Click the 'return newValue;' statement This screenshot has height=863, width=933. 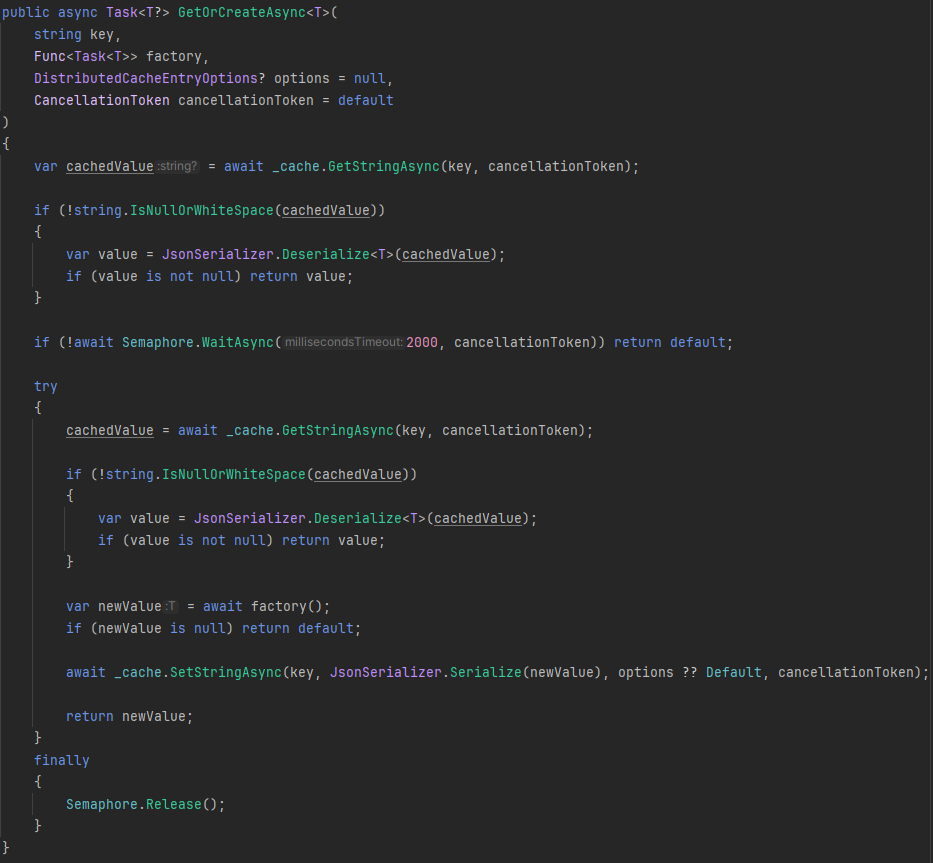[x=129, y=717]
